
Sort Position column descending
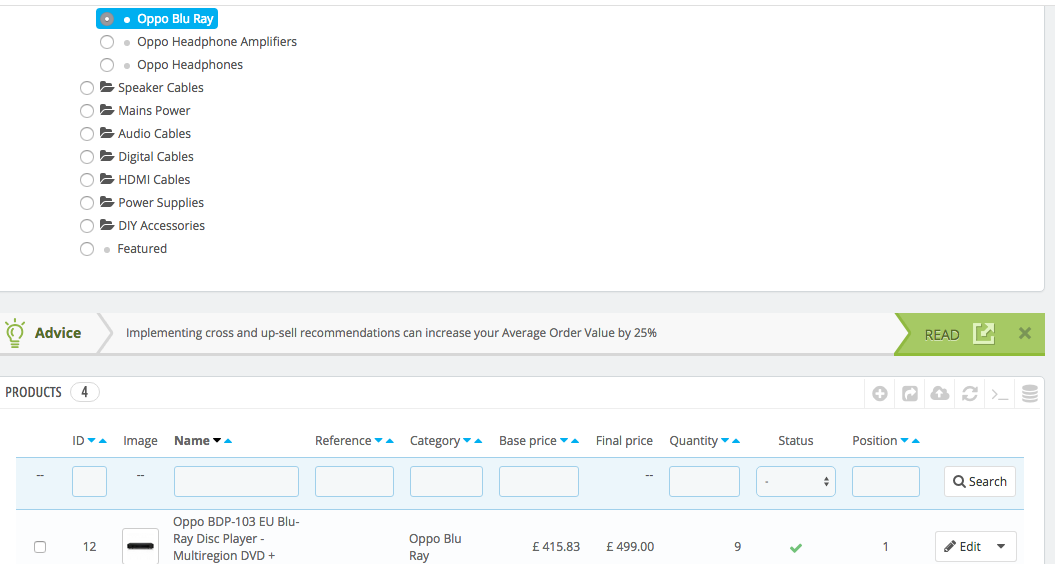point(904,441)
